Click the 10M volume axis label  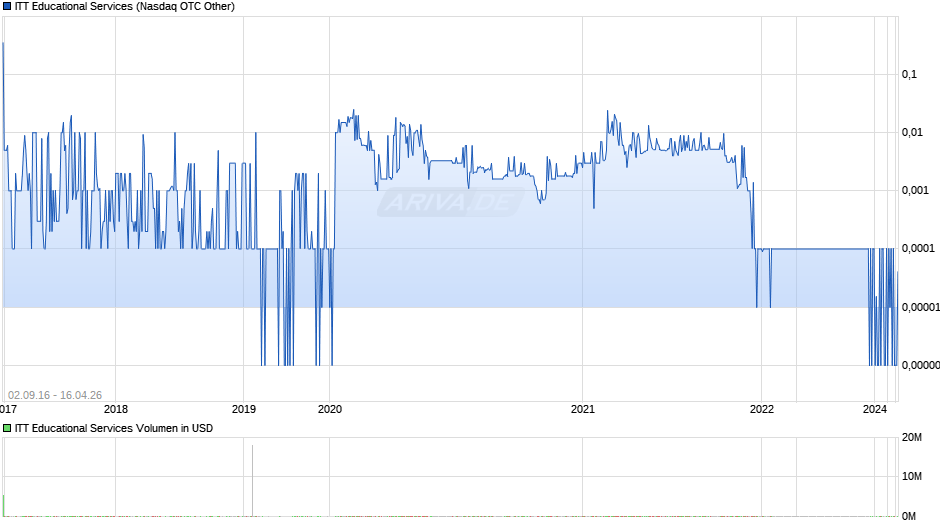[x=912, y=476]
